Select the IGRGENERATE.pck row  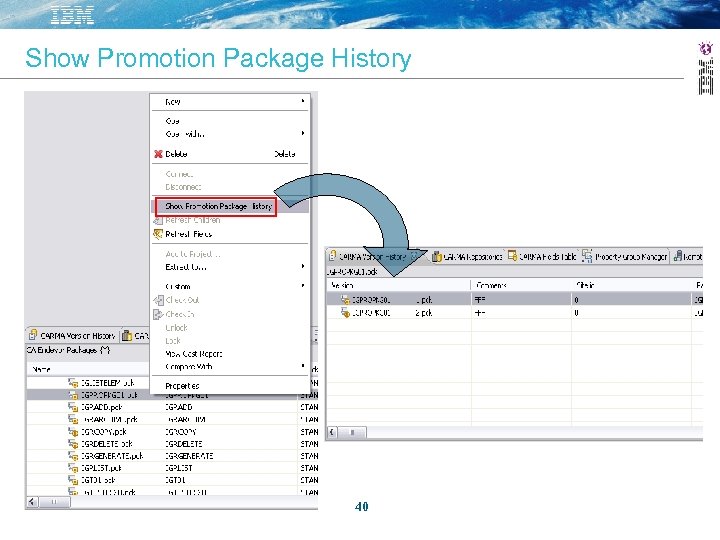(x=172, y=456)
